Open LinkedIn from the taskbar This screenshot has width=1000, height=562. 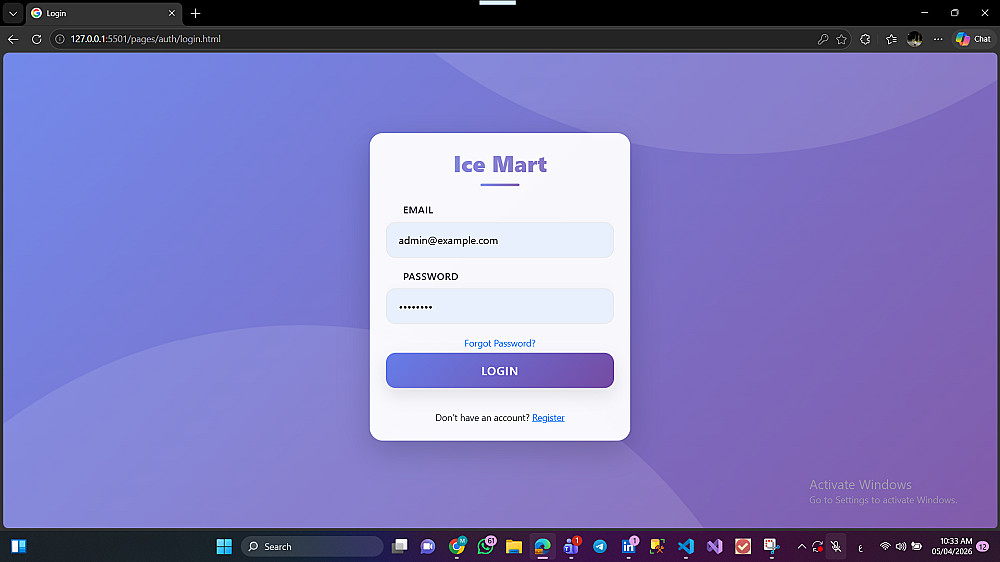click(x=628, y=546)
